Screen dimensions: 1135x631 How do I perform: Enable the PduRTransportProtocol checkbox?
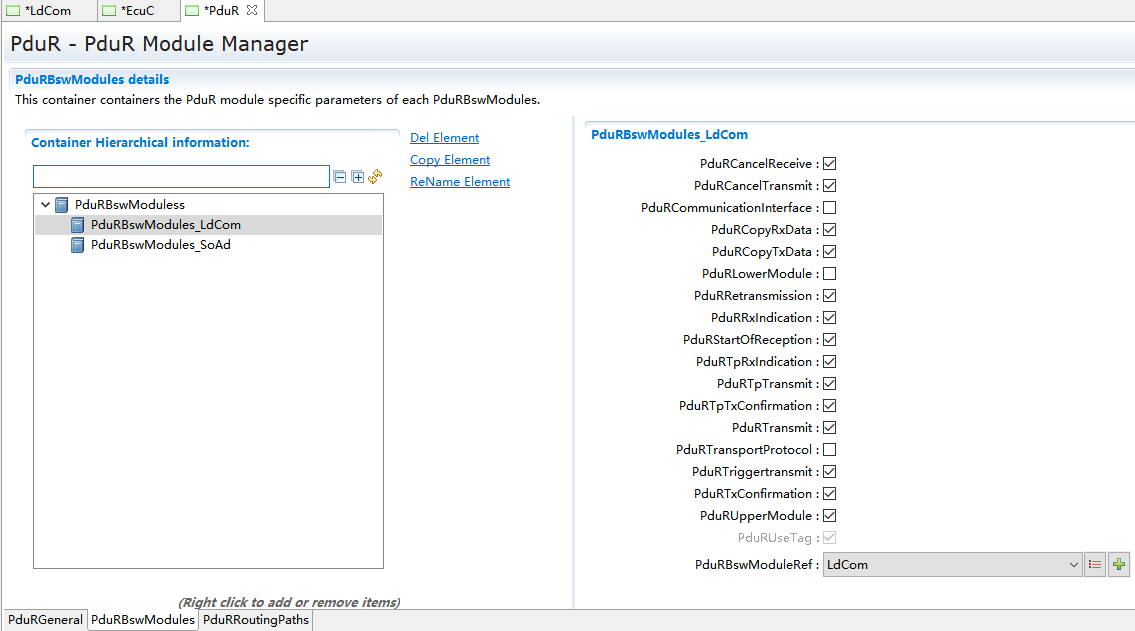coord(829,450)
